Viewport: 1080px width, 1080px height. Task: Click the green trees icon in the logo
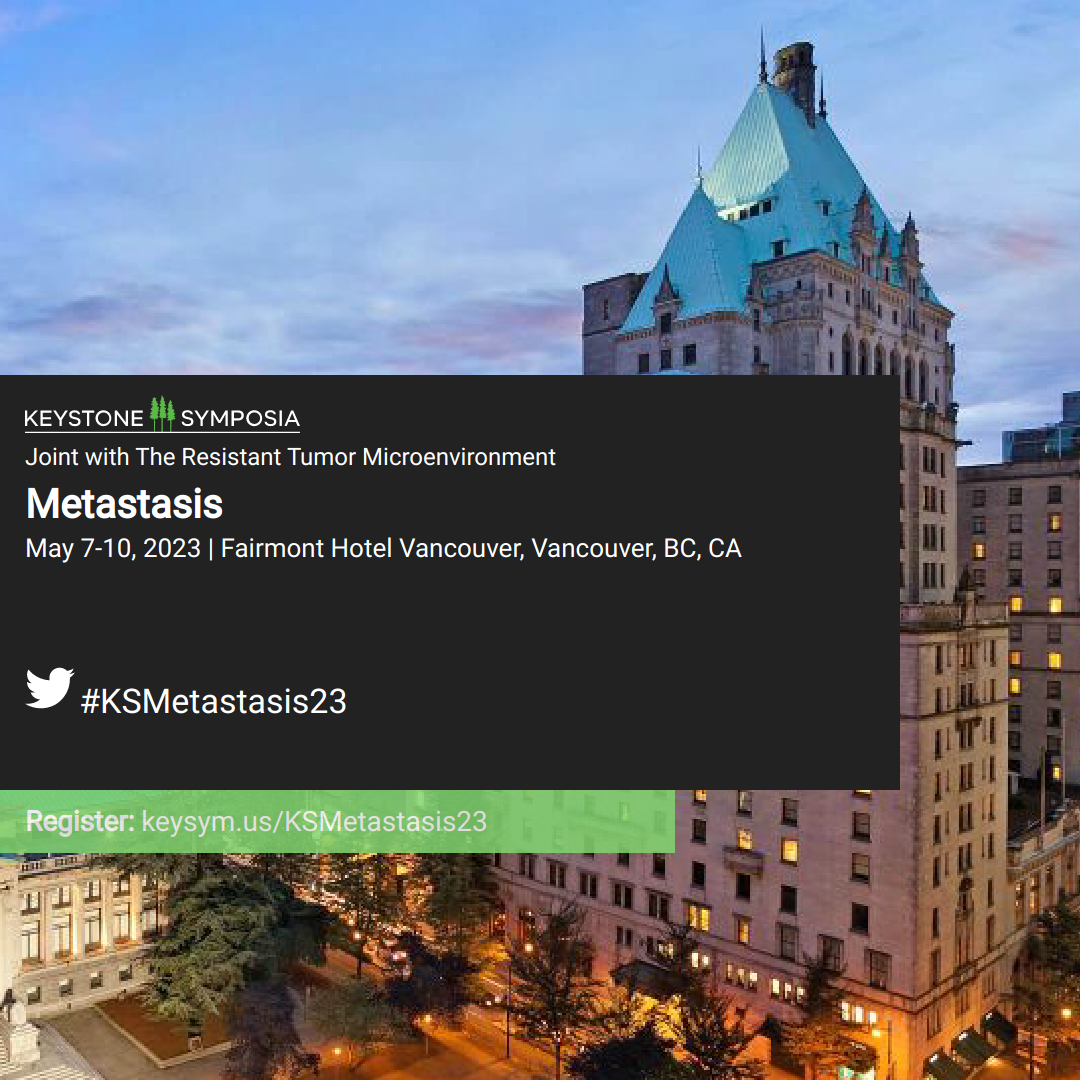tap(163, 413)
